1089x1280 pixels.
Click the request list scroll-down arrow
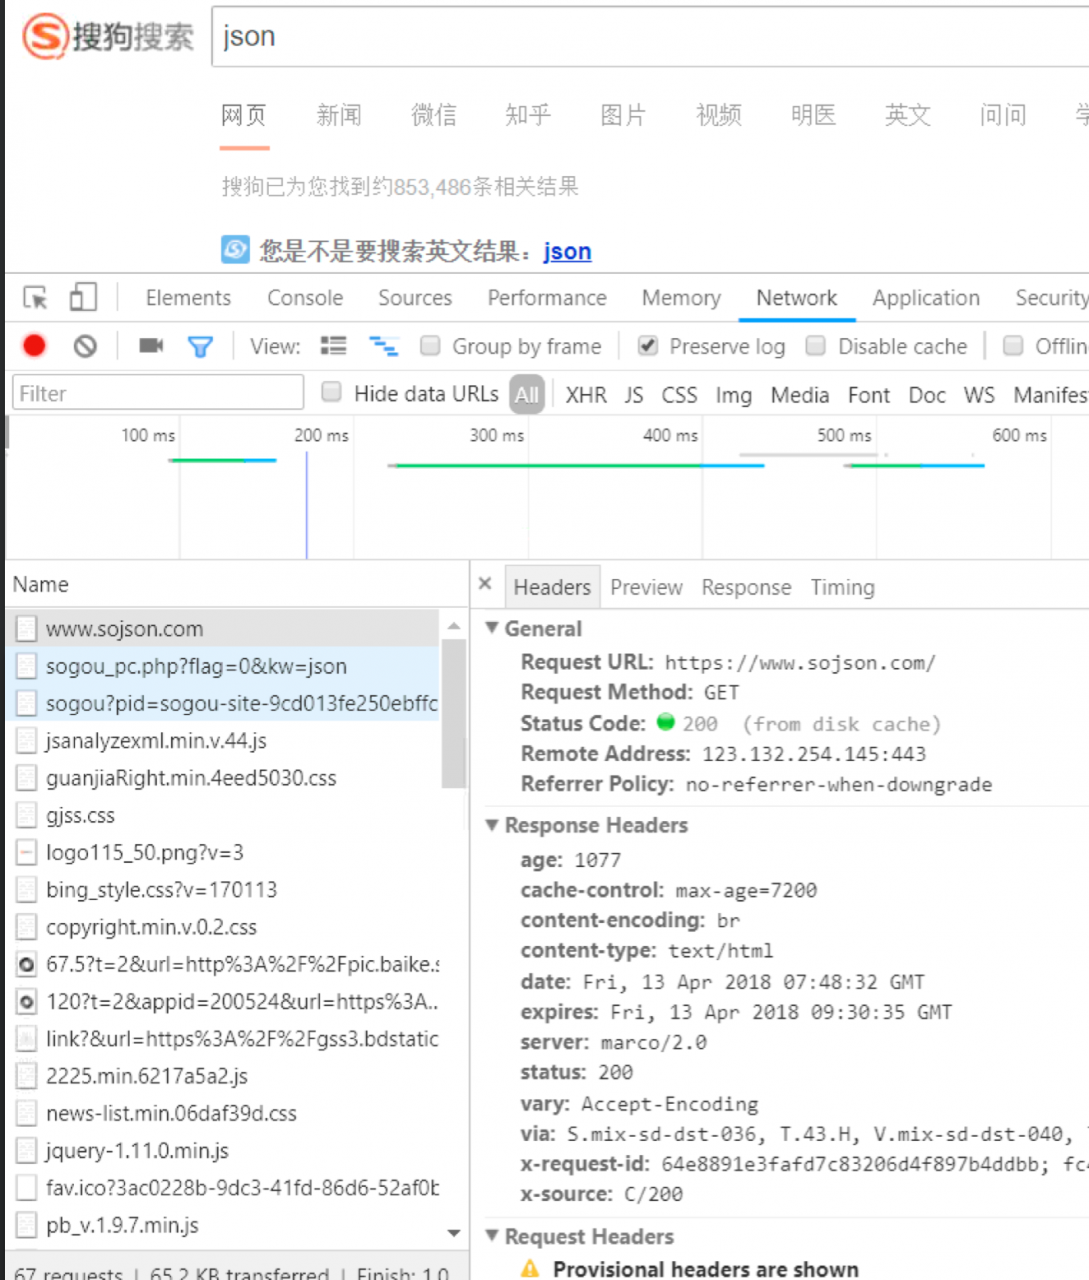(x=453, y=1233)
